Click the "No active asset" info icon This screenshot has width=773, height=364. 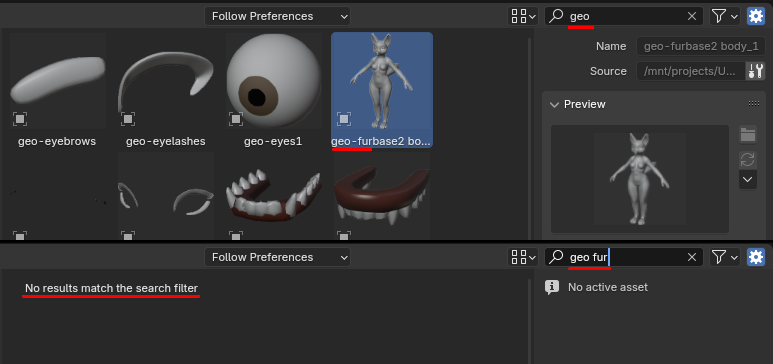[x=552, y=287]
